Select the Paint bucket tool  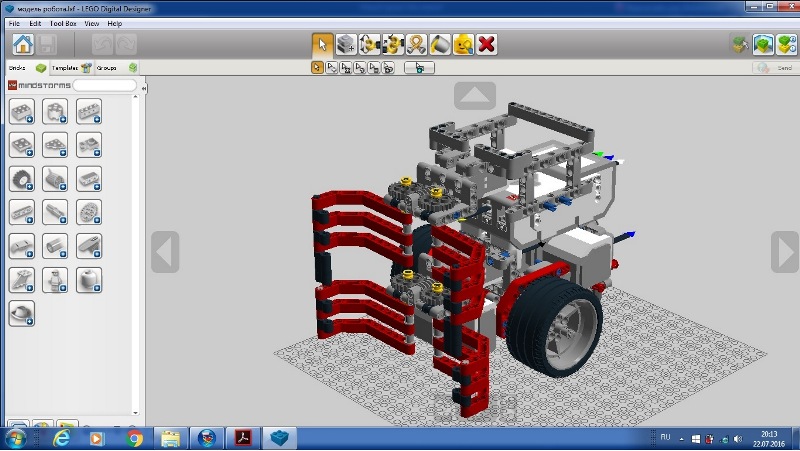[x=440, y=45]
